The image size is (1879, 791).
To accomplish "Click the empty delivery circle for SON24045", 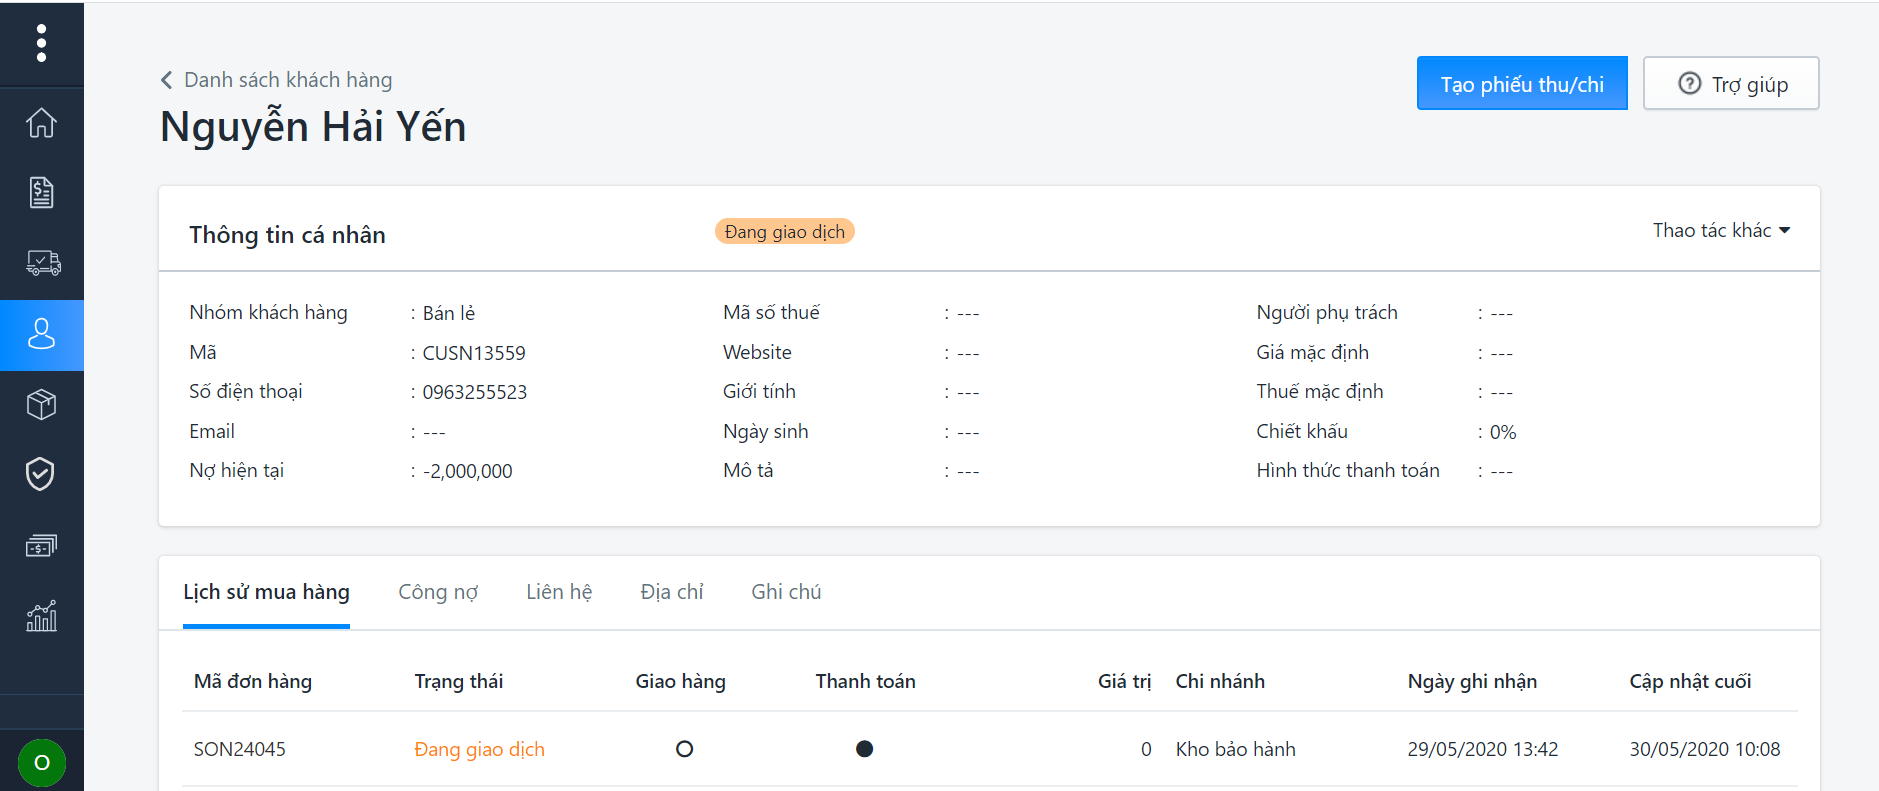I will (x=684, y=749).
